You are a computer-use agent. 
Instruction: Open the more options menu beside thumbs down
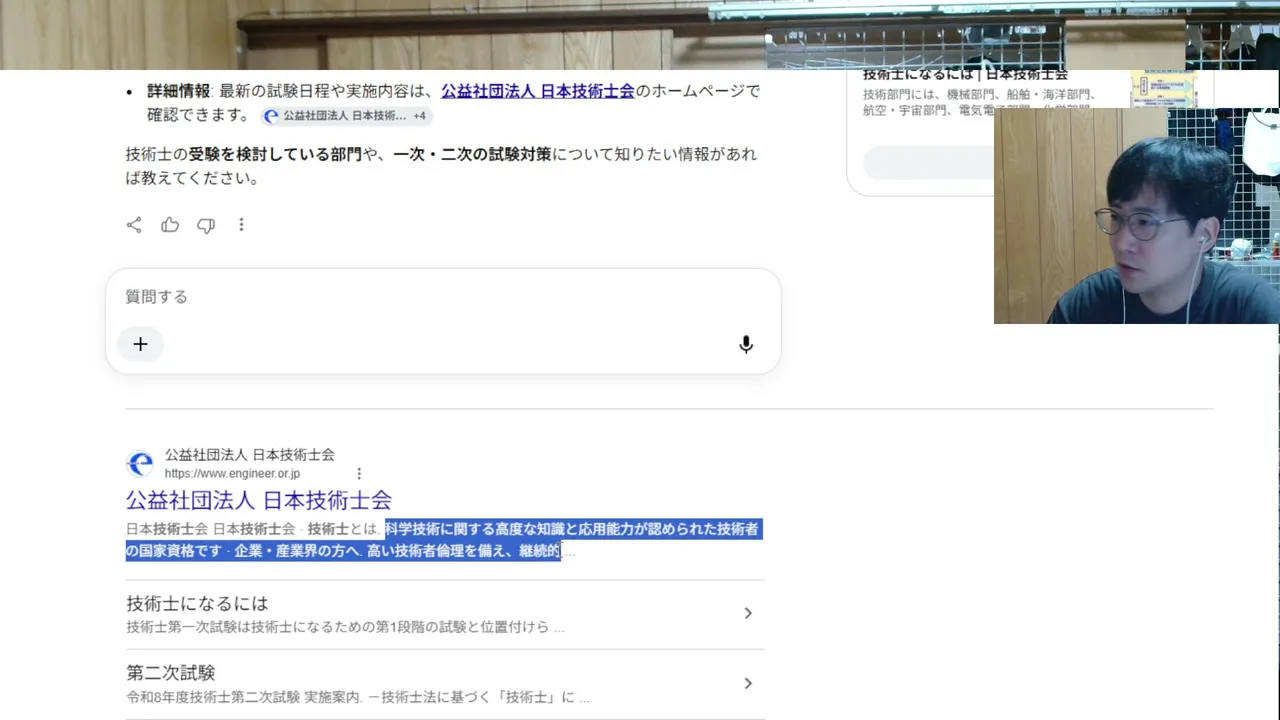pos(241,225)
